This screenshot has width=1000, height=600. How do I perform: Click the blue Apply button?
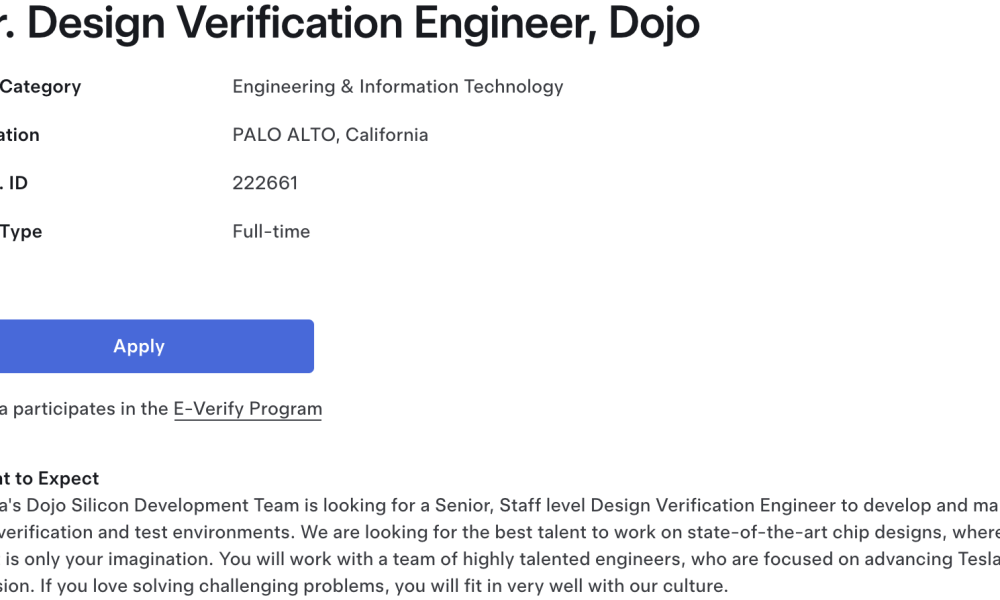click(x=156, y=346)
